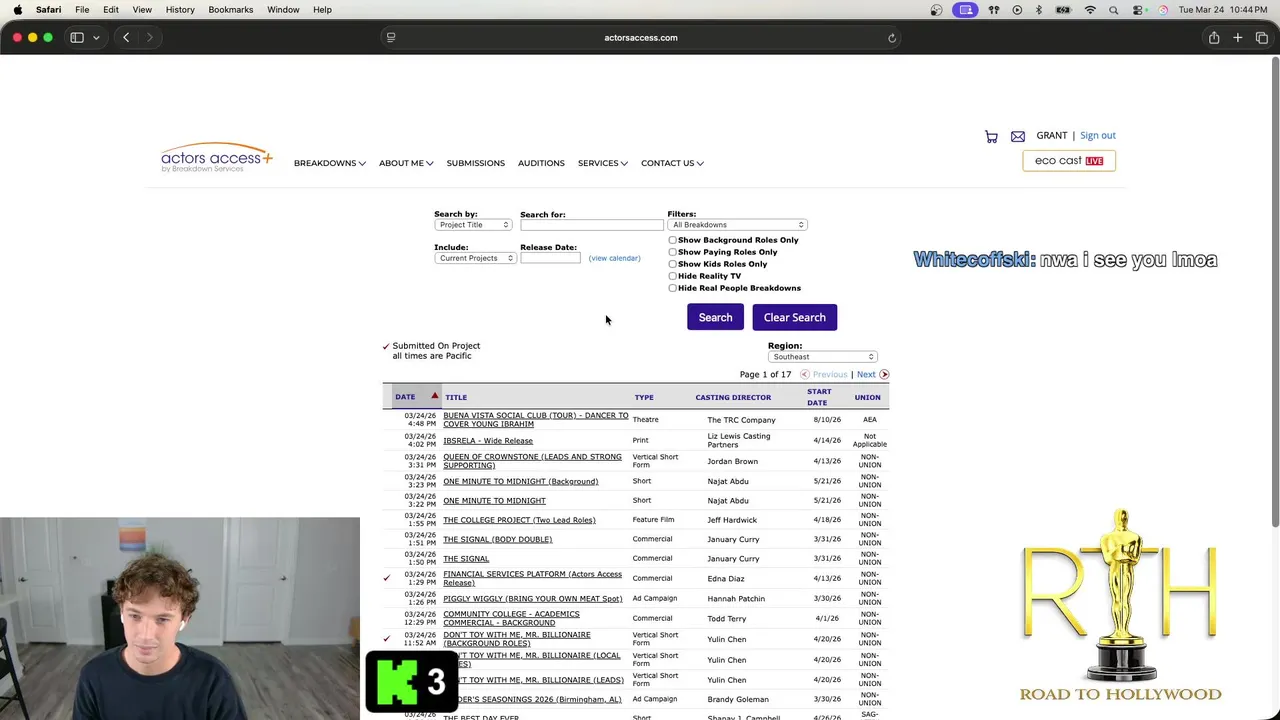
Task: Reload the page with the refresh icon
Action: click(x=892, y=38)
